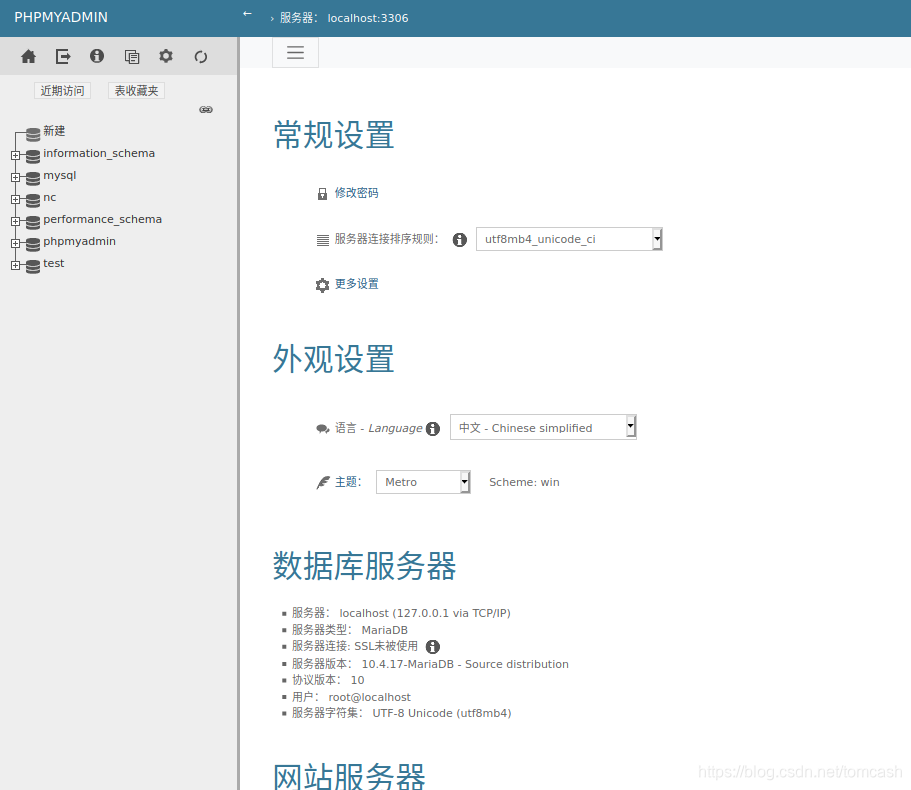
Task: Click the 'localhost (127.0.0.1 via TCP/IP)' text
Action: coord(425,613)
